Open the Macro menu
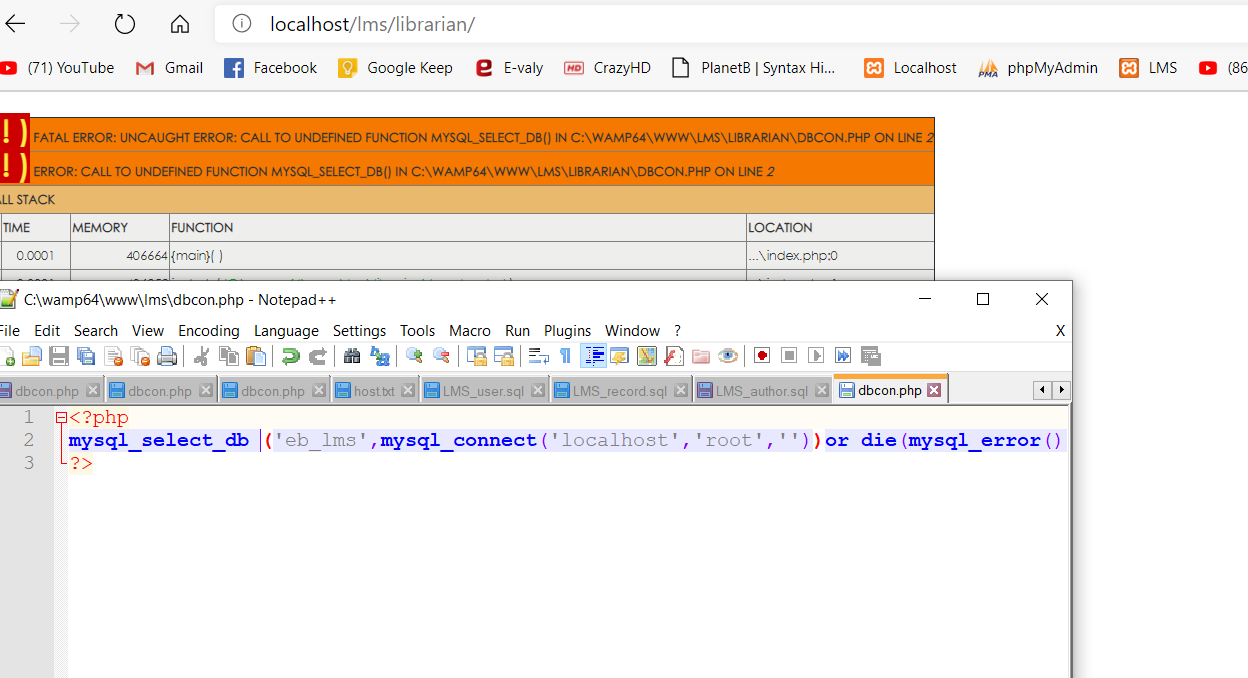 (469, 331)
